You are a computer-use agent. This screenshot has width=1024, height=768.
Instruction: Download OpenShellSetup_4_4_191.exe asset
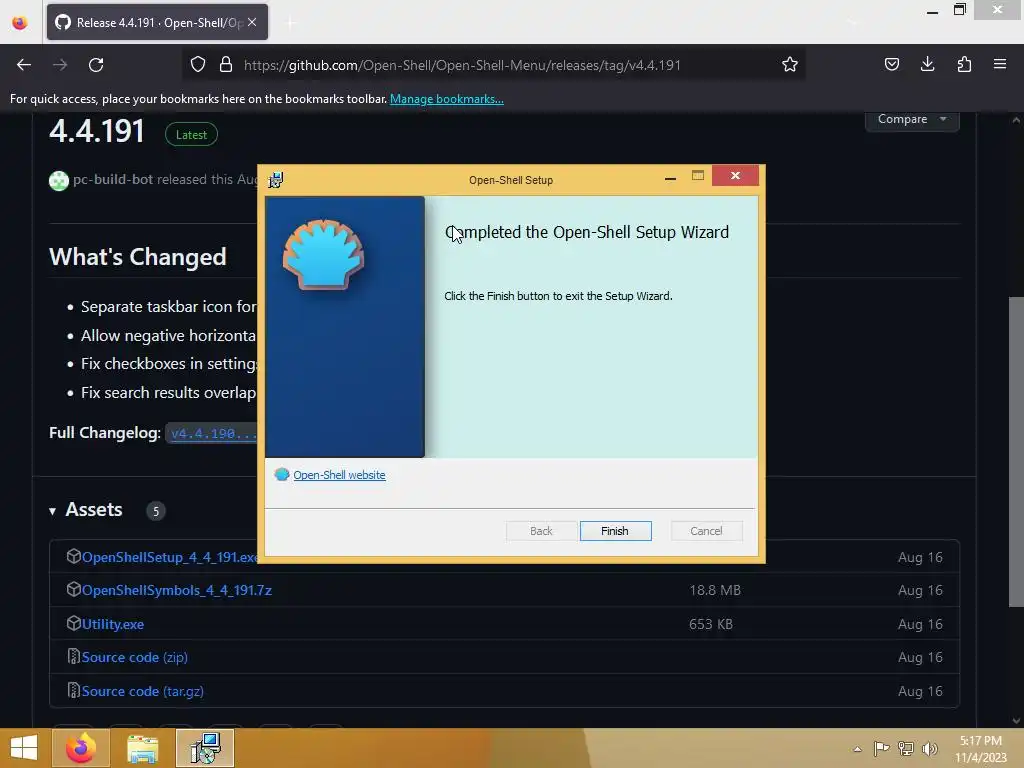[169, 557]
